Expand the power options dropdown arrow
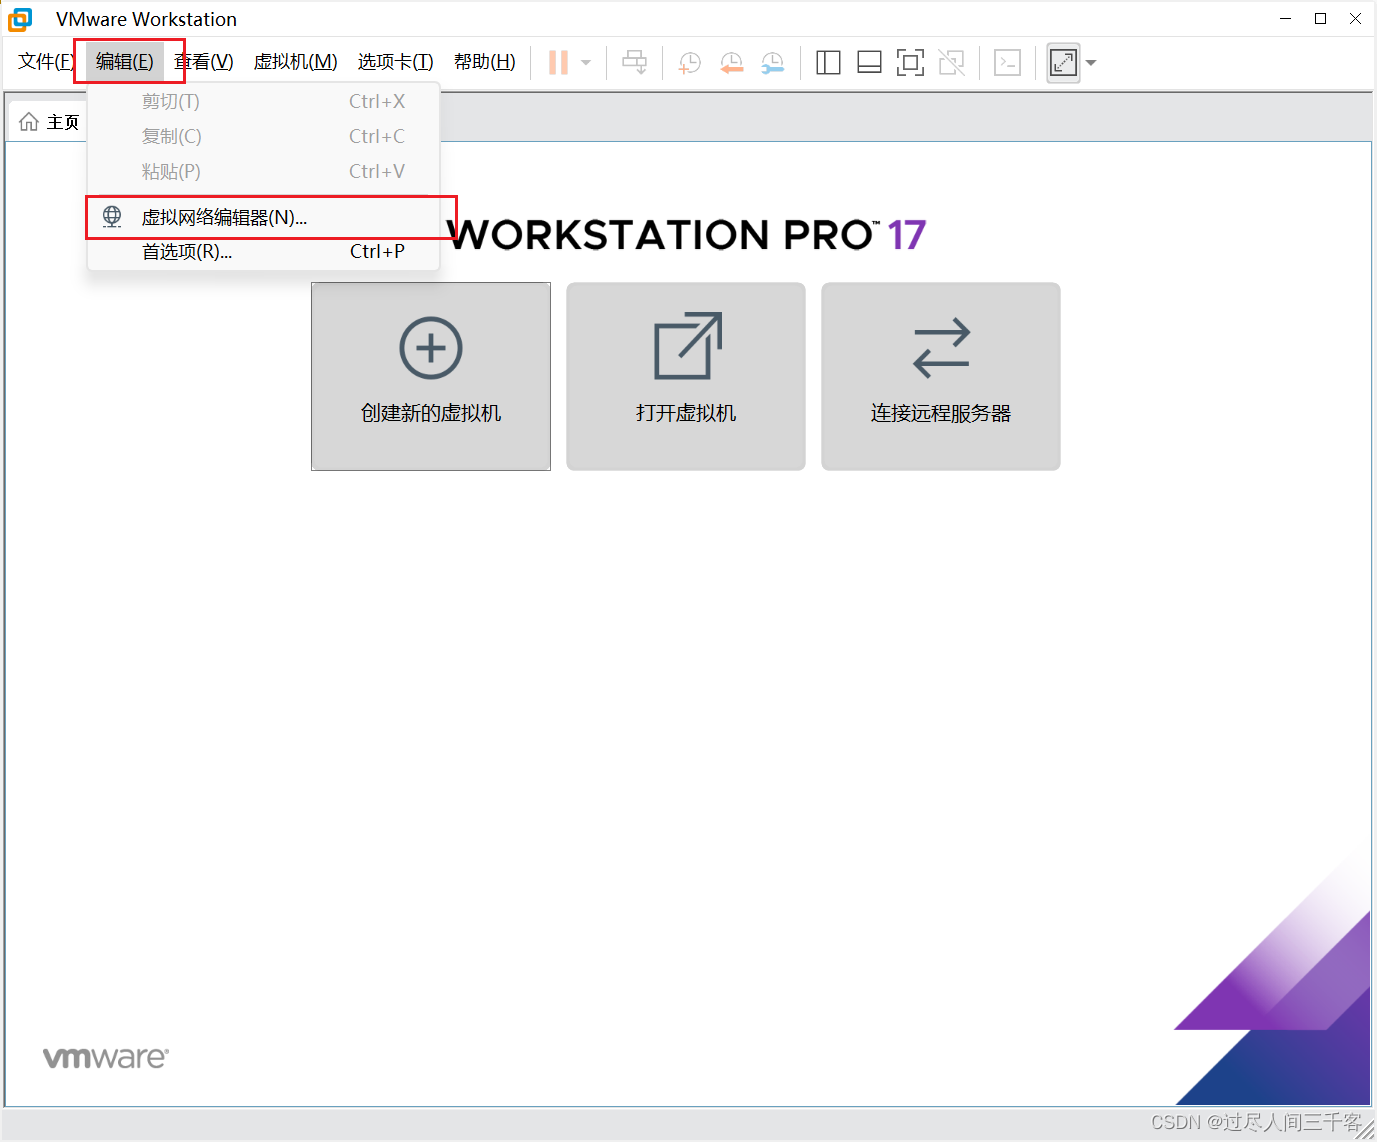The image size is (1377, 1142). click(586, 63)
